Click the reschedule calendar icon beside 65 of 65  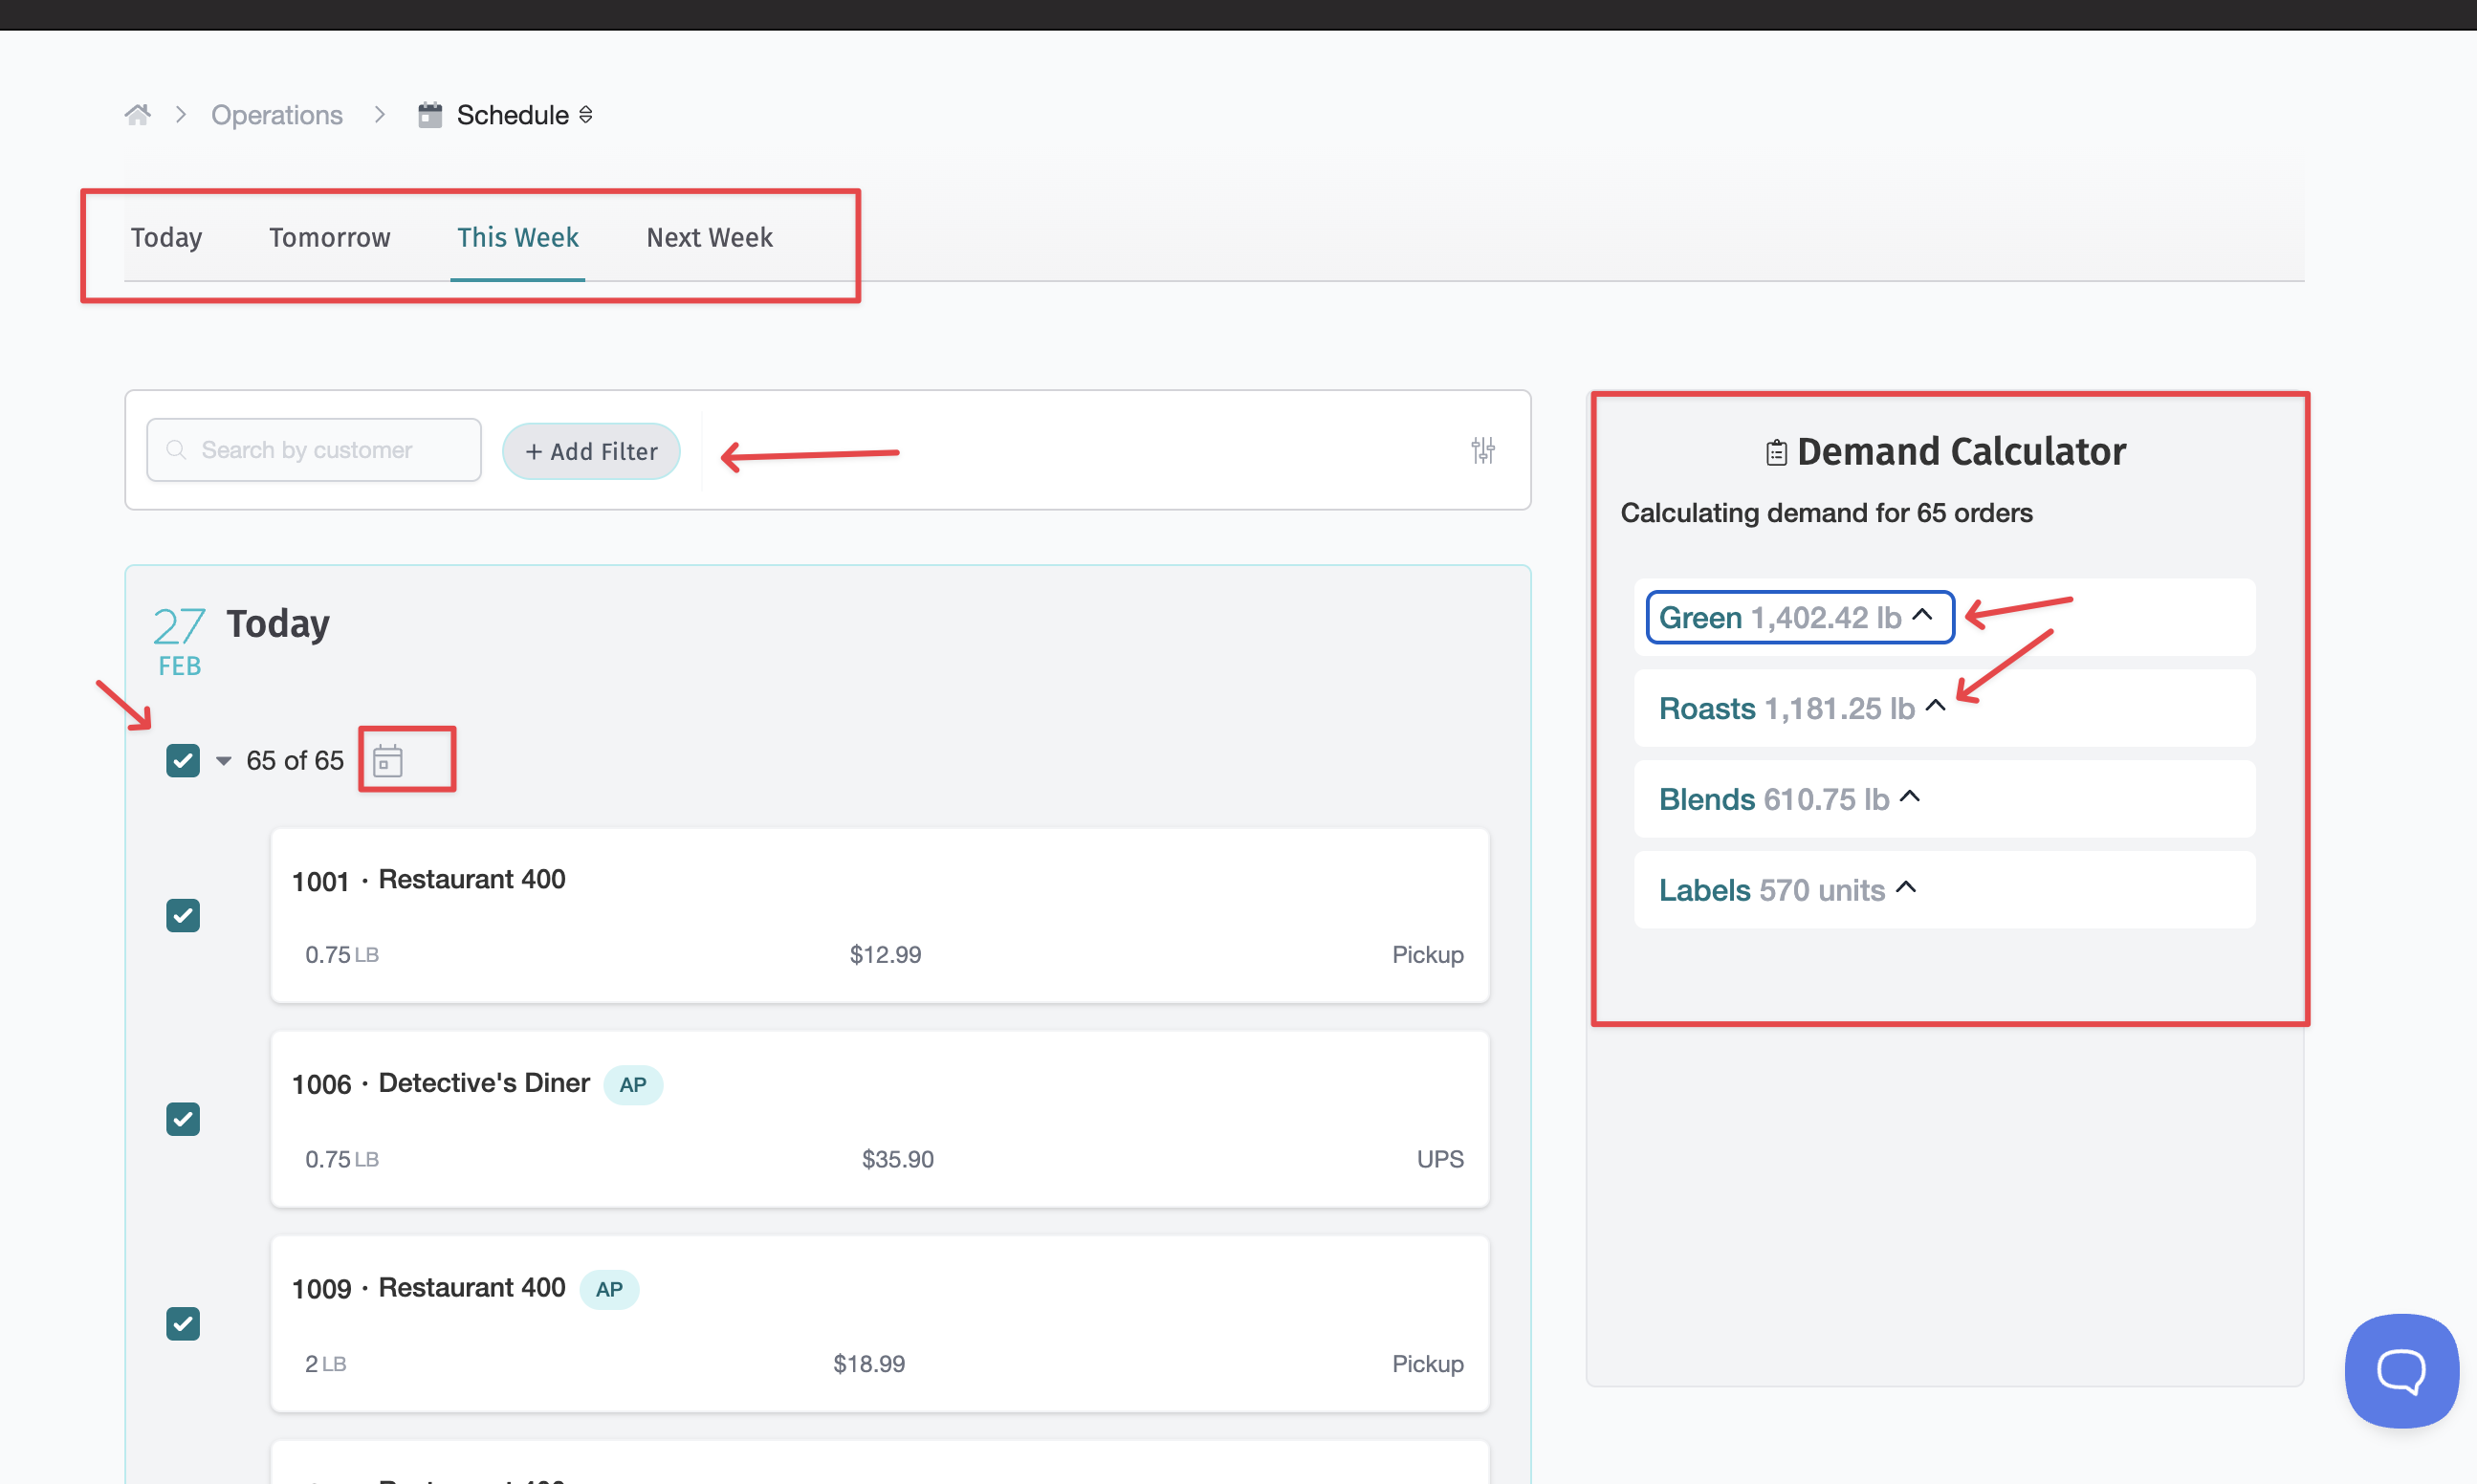[388, 761]
